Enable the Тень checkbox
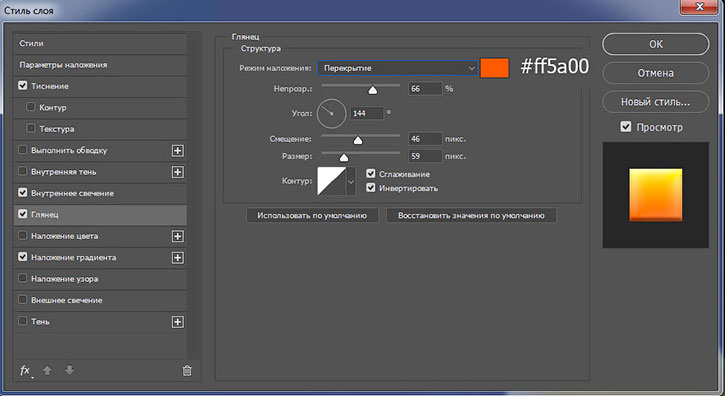Image resolution: width=725 pixels, height=396 pixels. tap(22, 321)
